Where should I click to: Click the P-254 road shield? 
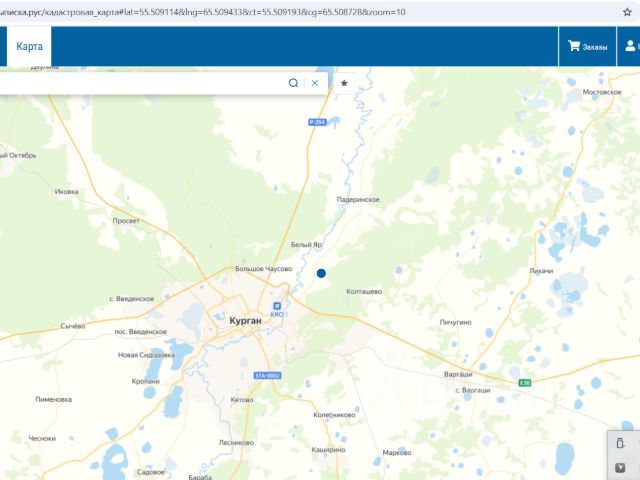pos(317,122)
